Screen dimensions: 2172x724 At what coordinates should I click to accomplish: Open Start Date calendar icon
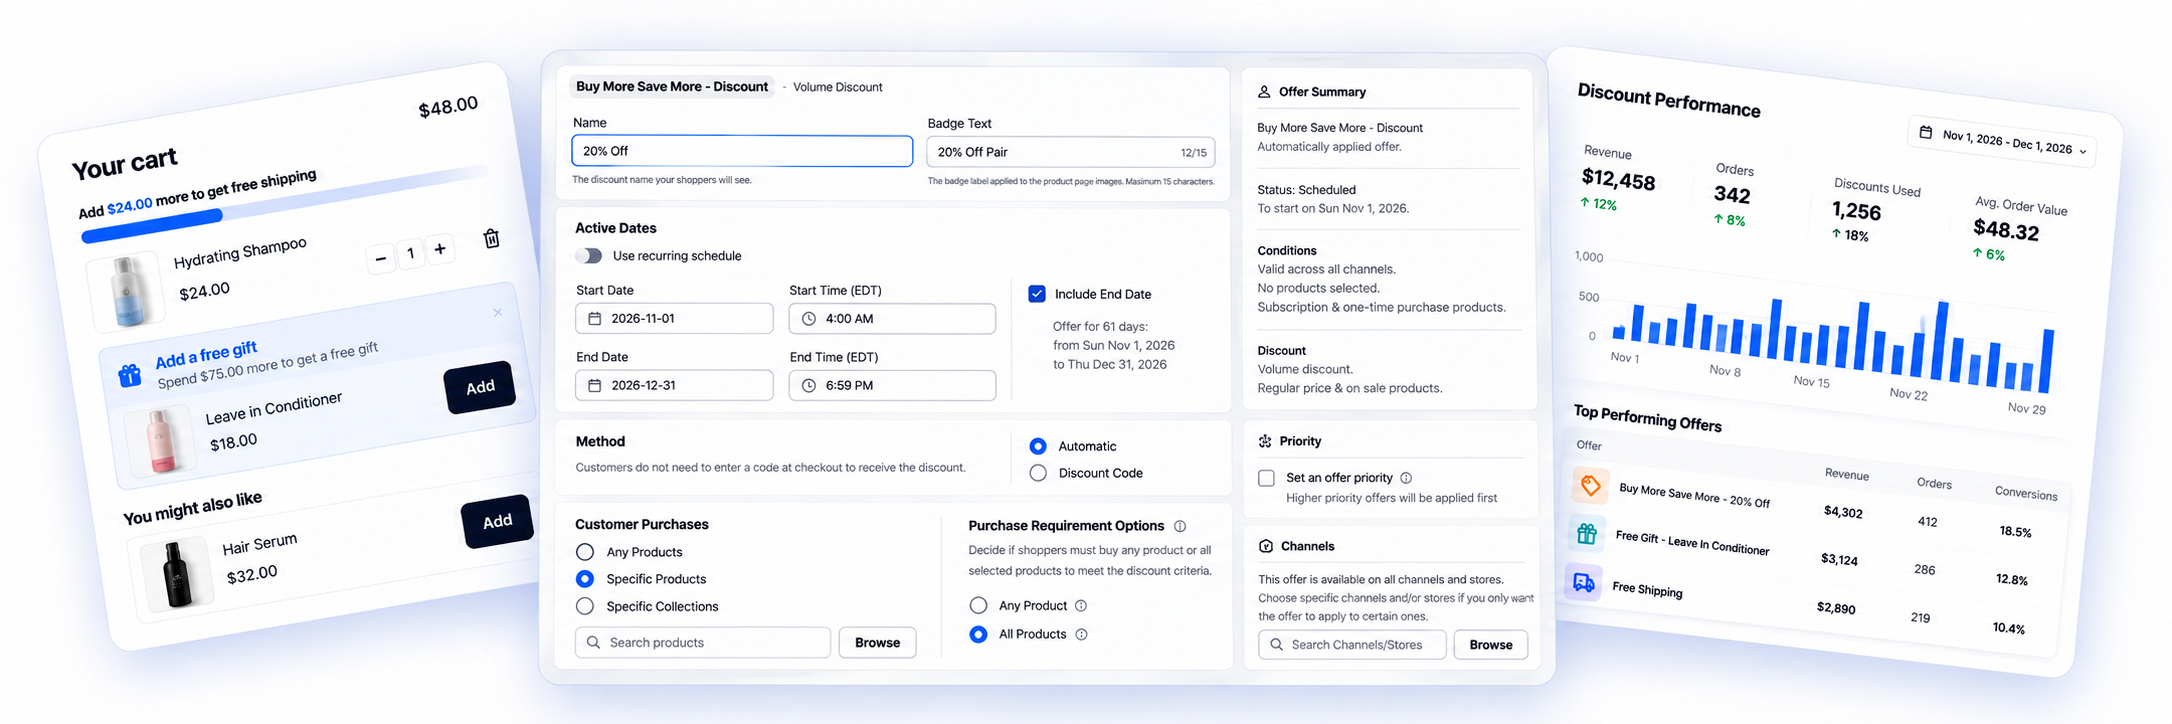pyautogui.click(x=595, y=318)
